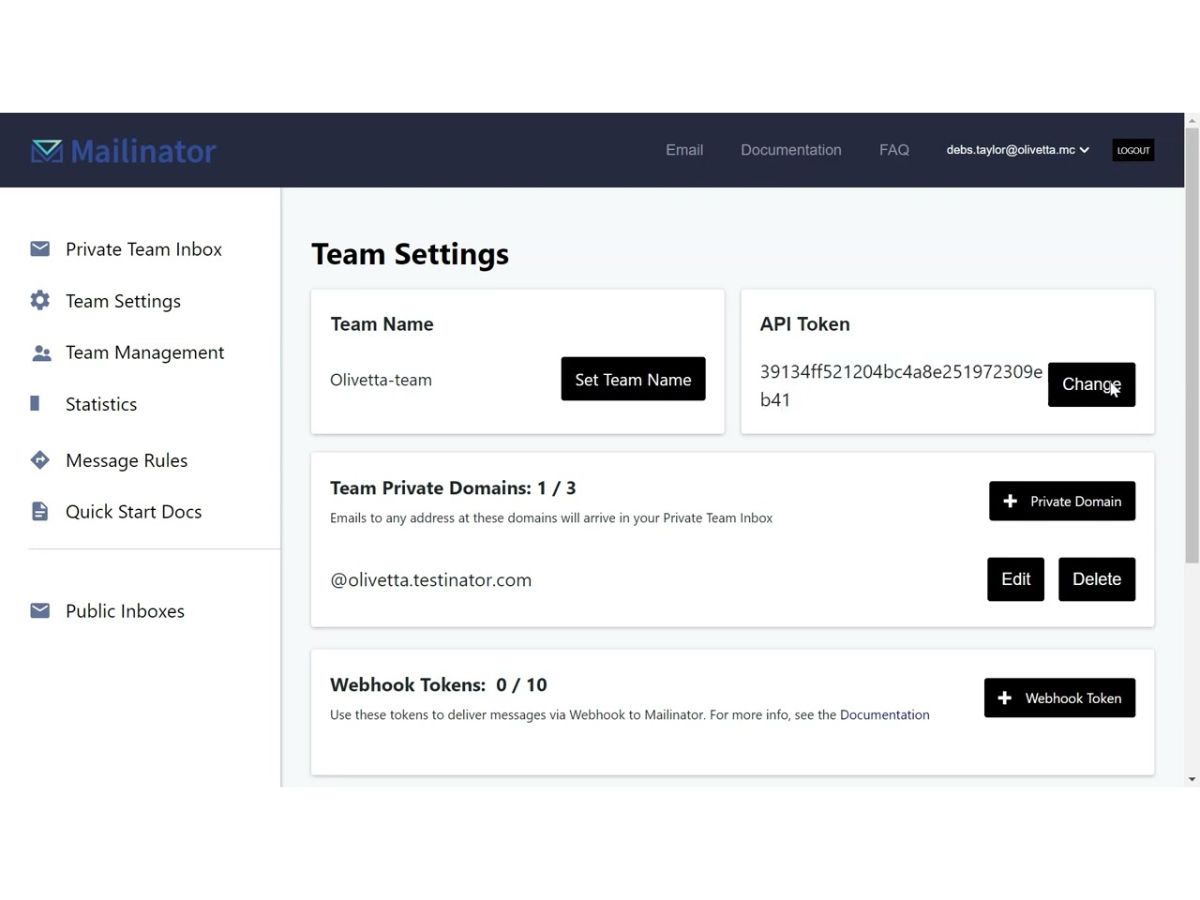
Task: Click the Public Inboxes envelope icon
Action: tap(40, 610)
